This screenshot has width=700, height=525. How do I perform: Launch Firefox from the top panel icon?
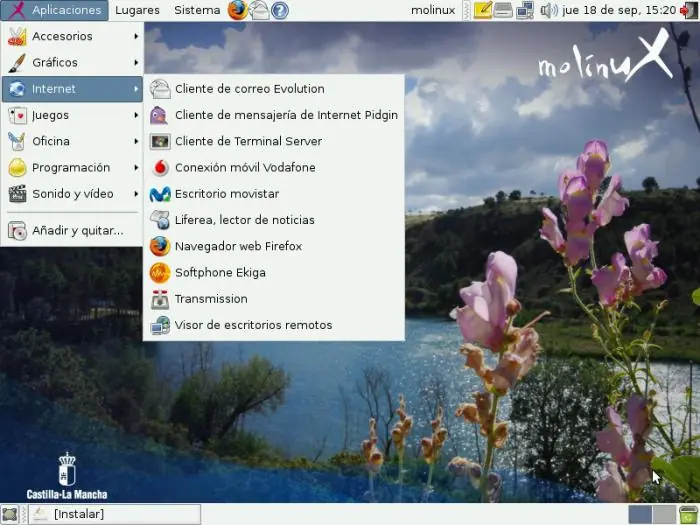[238, 10]
